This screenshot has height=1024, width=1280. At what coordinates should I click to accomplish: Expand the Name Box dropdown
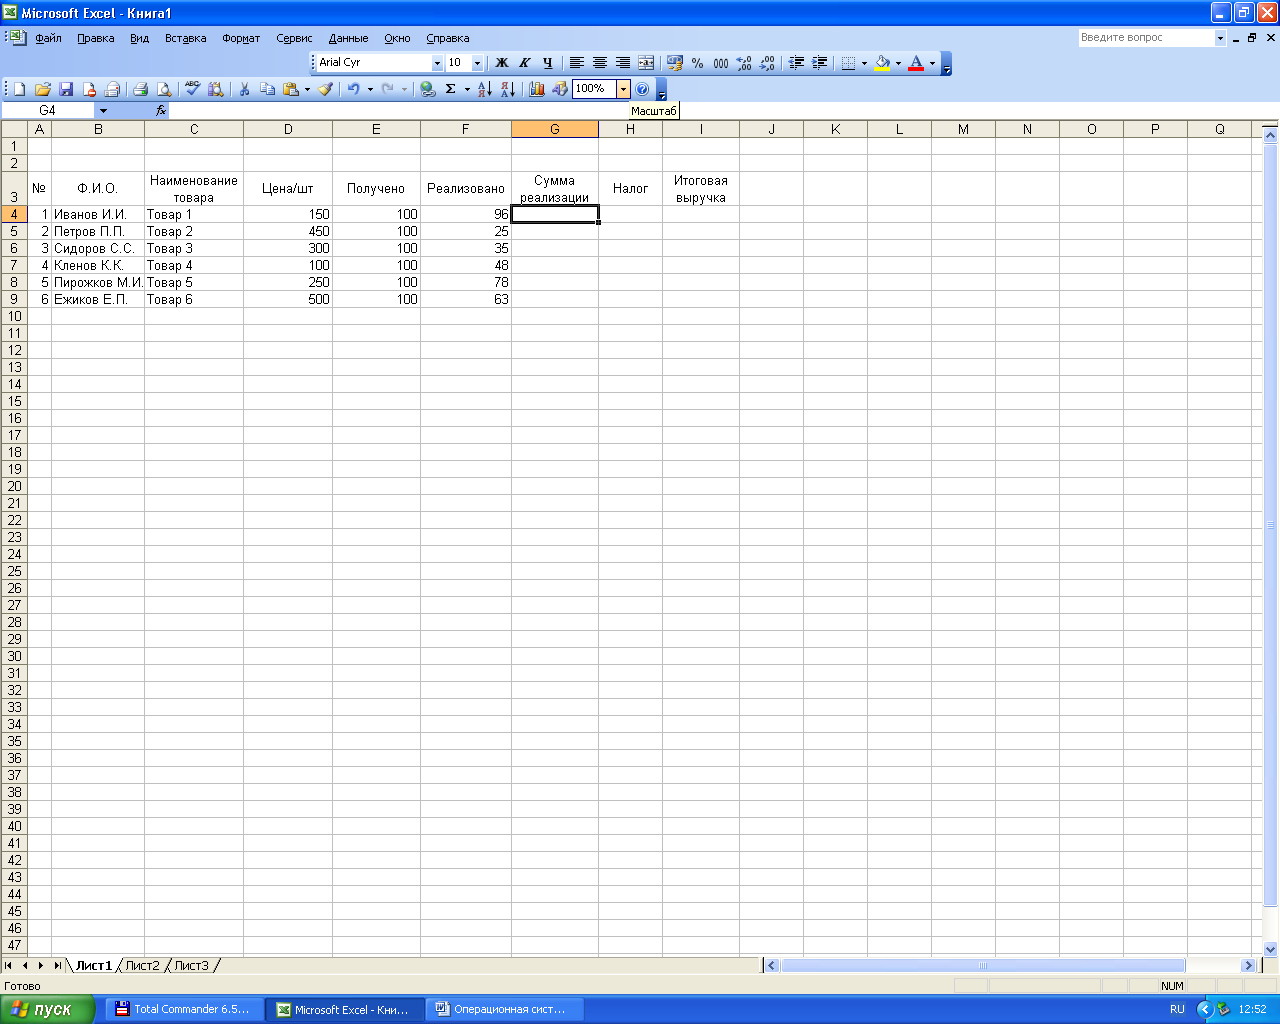tap(103, 111)
